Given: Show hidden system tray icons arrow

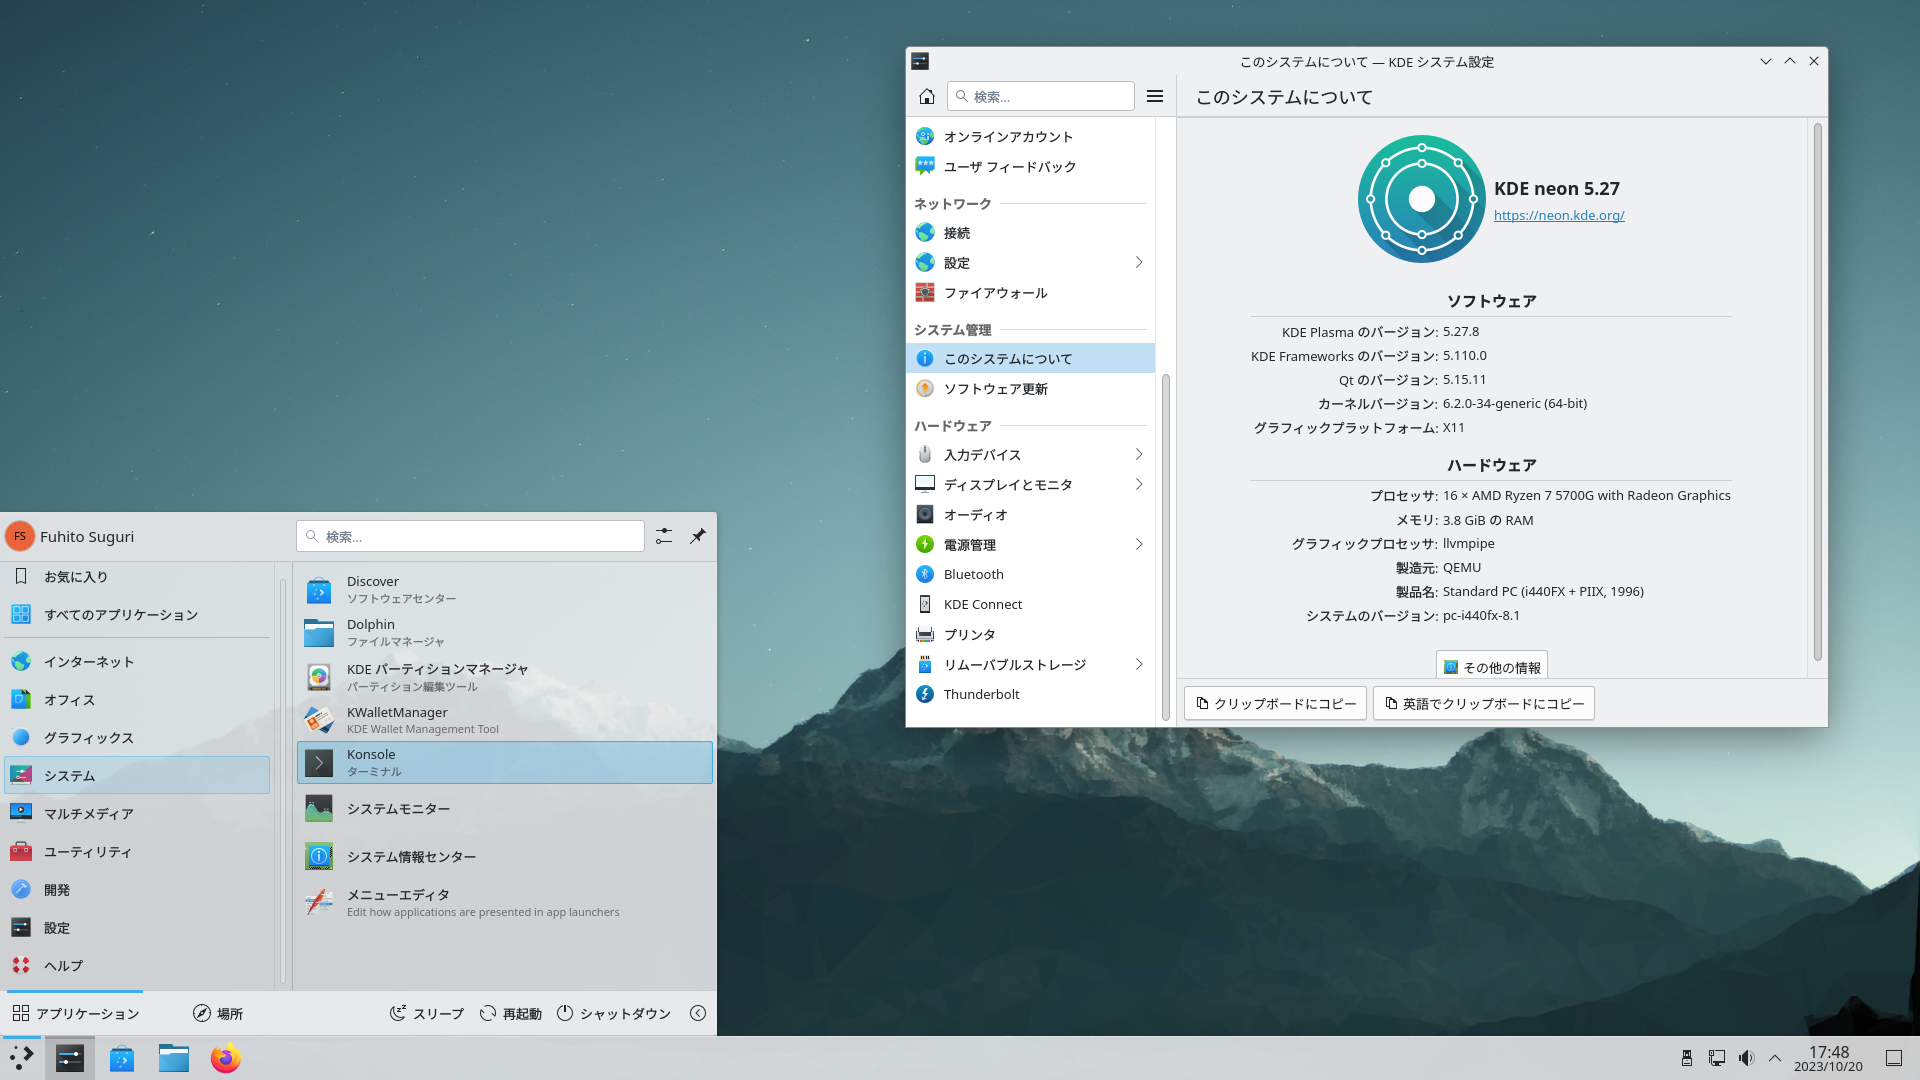Looking at the screenshot, I should coord(1775,1058).
